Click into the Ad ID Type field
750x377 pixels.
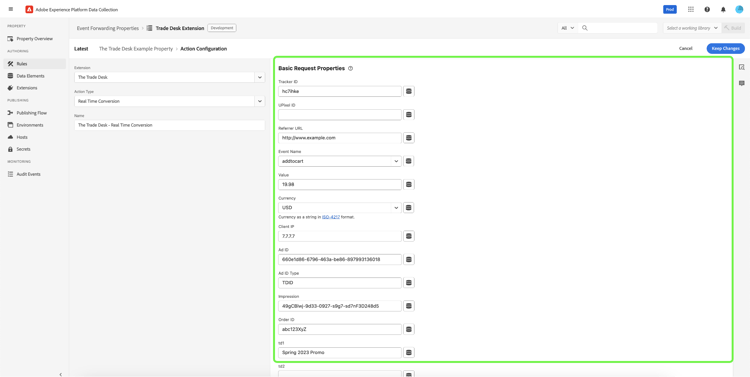click(x=340, y=283)
